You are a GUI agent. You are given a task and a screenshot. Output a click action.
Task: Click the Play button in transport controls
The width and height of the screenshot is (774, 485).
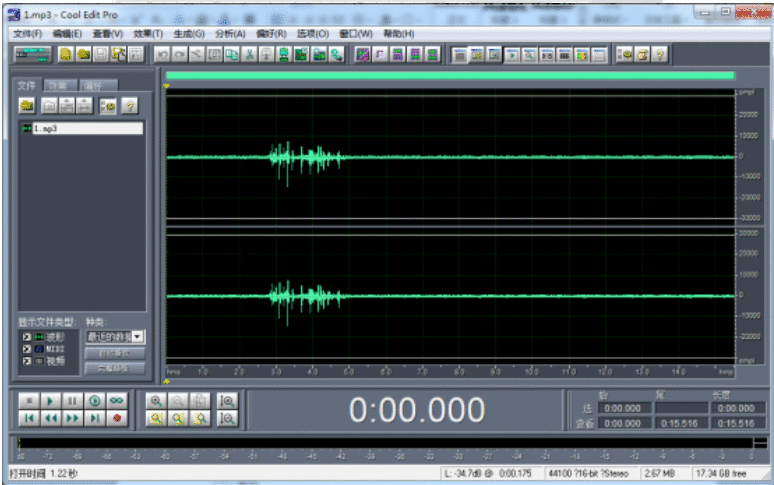click(x=49, y=400)
